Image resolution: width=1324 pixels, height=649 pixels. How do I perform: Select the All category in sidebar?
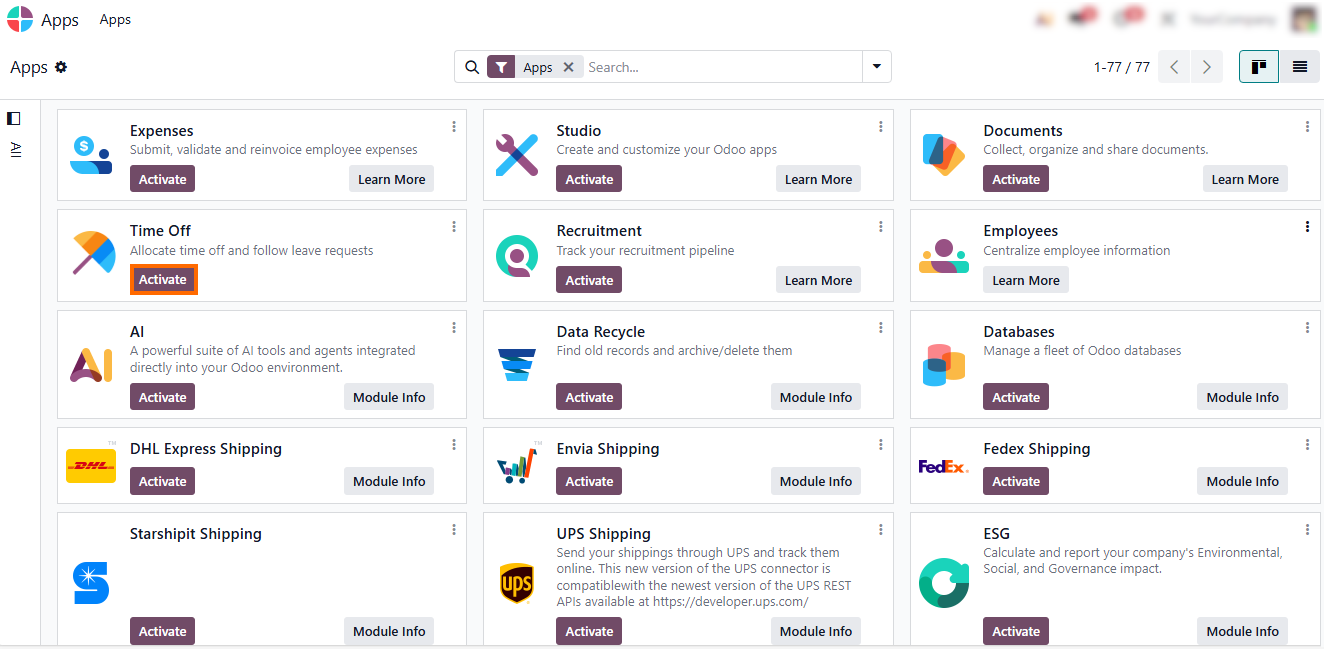coord(15,149)
